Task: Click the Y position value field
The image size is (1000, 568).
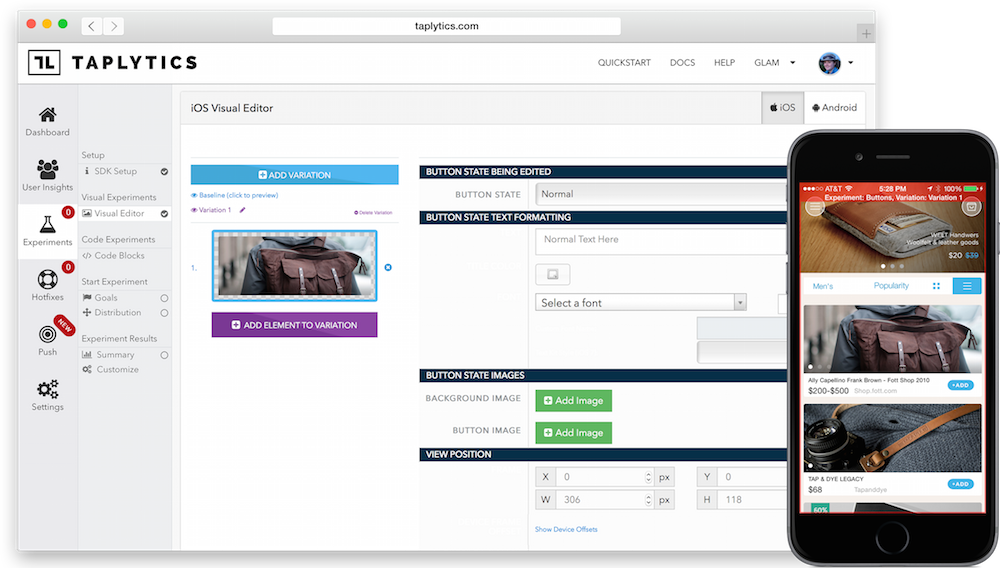Action: 752,477
